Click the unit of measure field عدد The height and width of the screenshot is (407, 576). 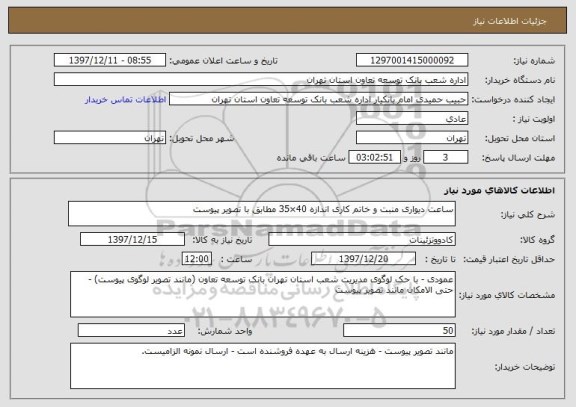[131, 330]
